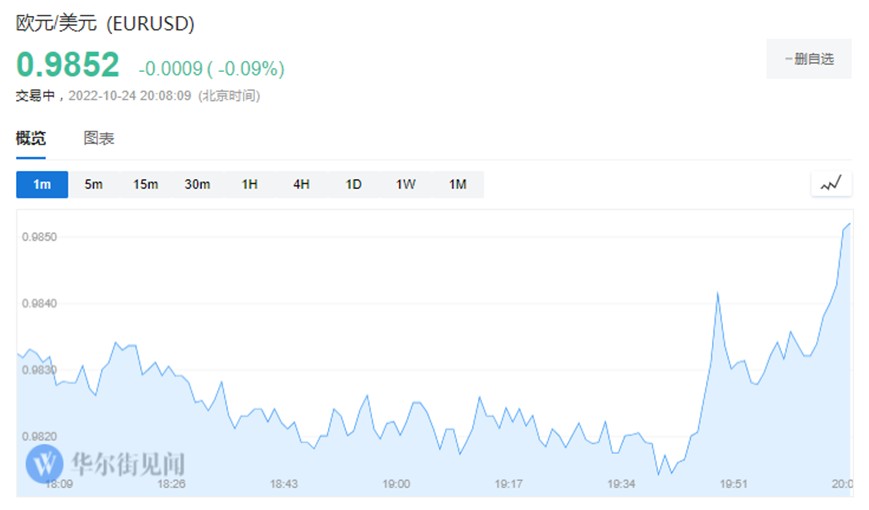Switch to the 概览 tab
The width and height of the screenshot is (869, 510).
(31, 139)
